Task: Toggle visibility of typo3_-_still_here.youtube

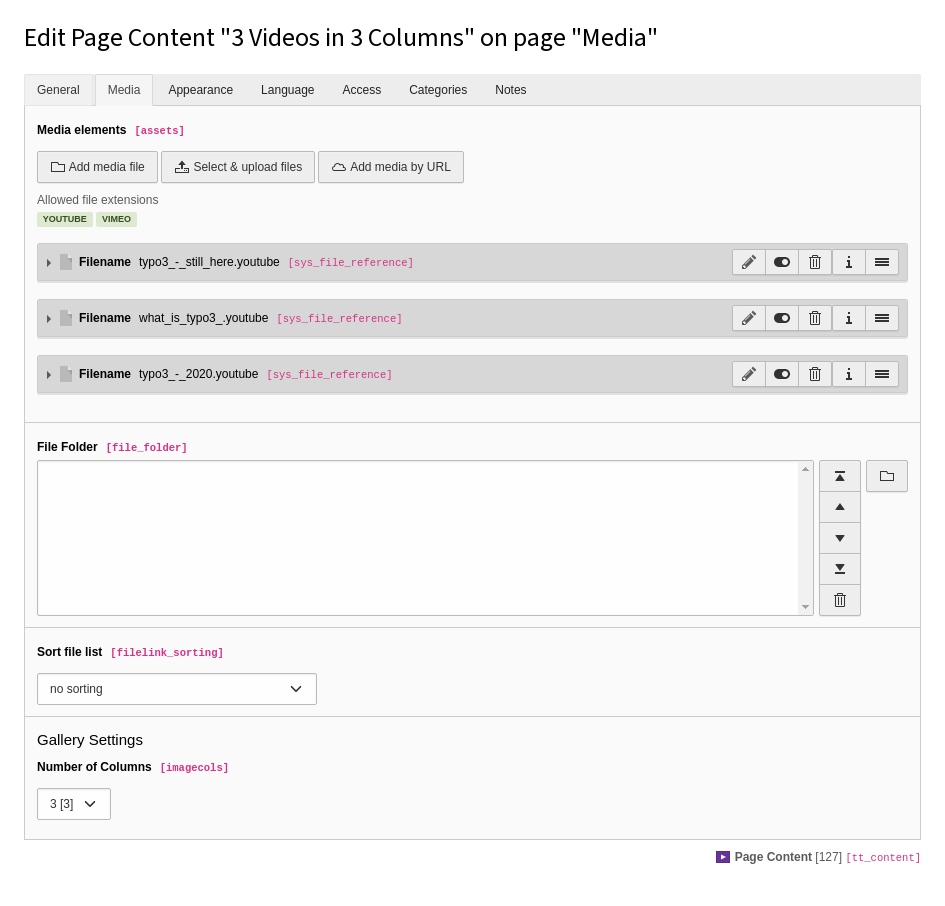Action: (782, 262)
